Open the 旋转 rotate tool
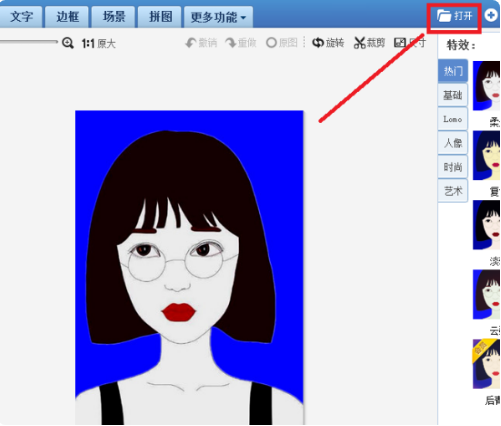The width and height of the screenshot is (501, 426). point(328,43)
